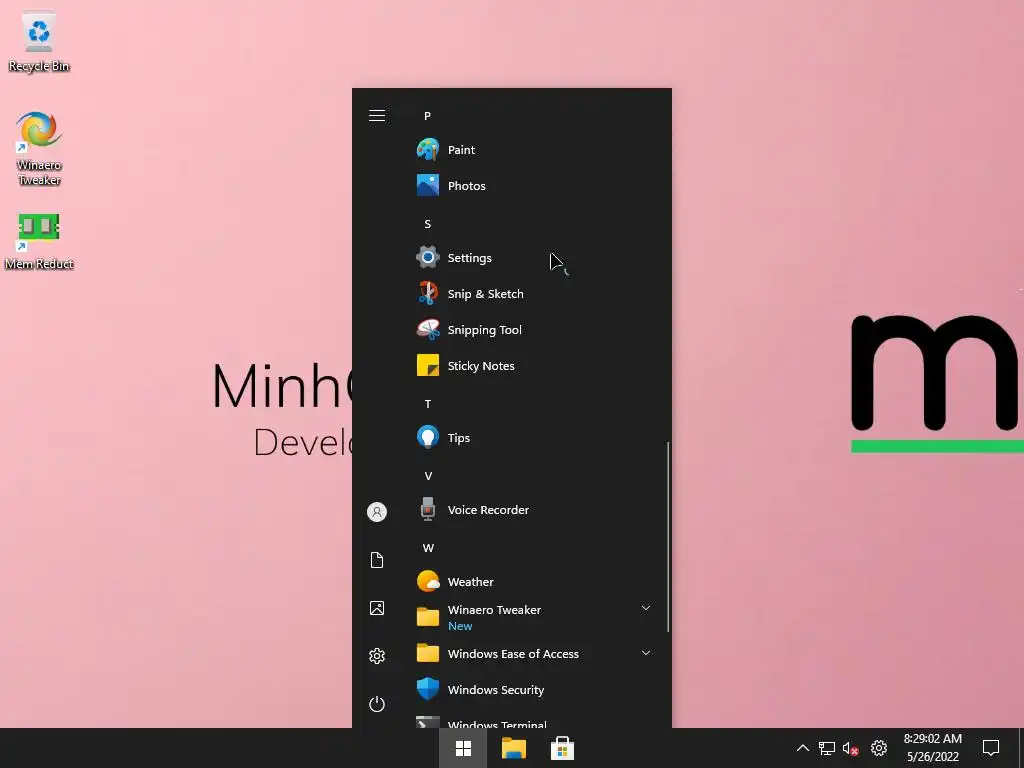Click the Winaero Tweaker folder icon
Screen dimensions: 1024x768
tap(428, 616)
